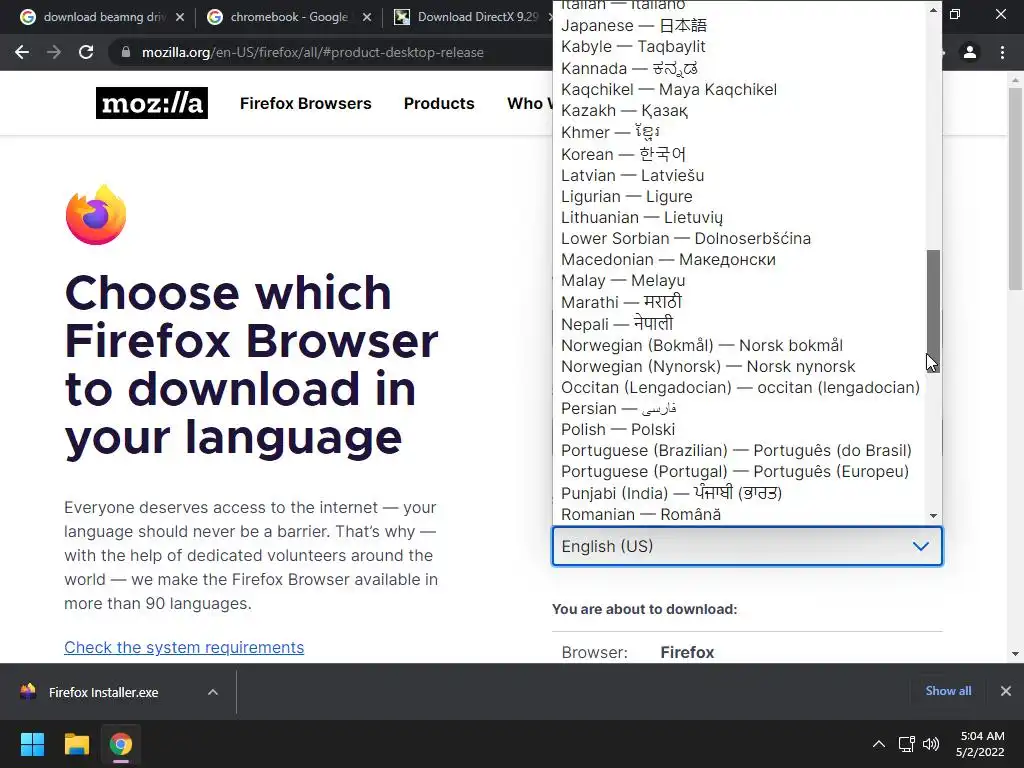The height and width of the screenshot is (768, 1024).
Task: Open Chrome's three-dot menu
Action: tap(1002, 52)
